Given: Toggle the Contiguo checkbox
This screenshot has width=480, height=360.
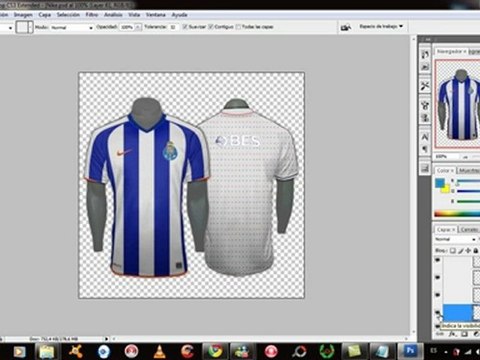Looking at the screenshot, I should (x=211, y=27).
